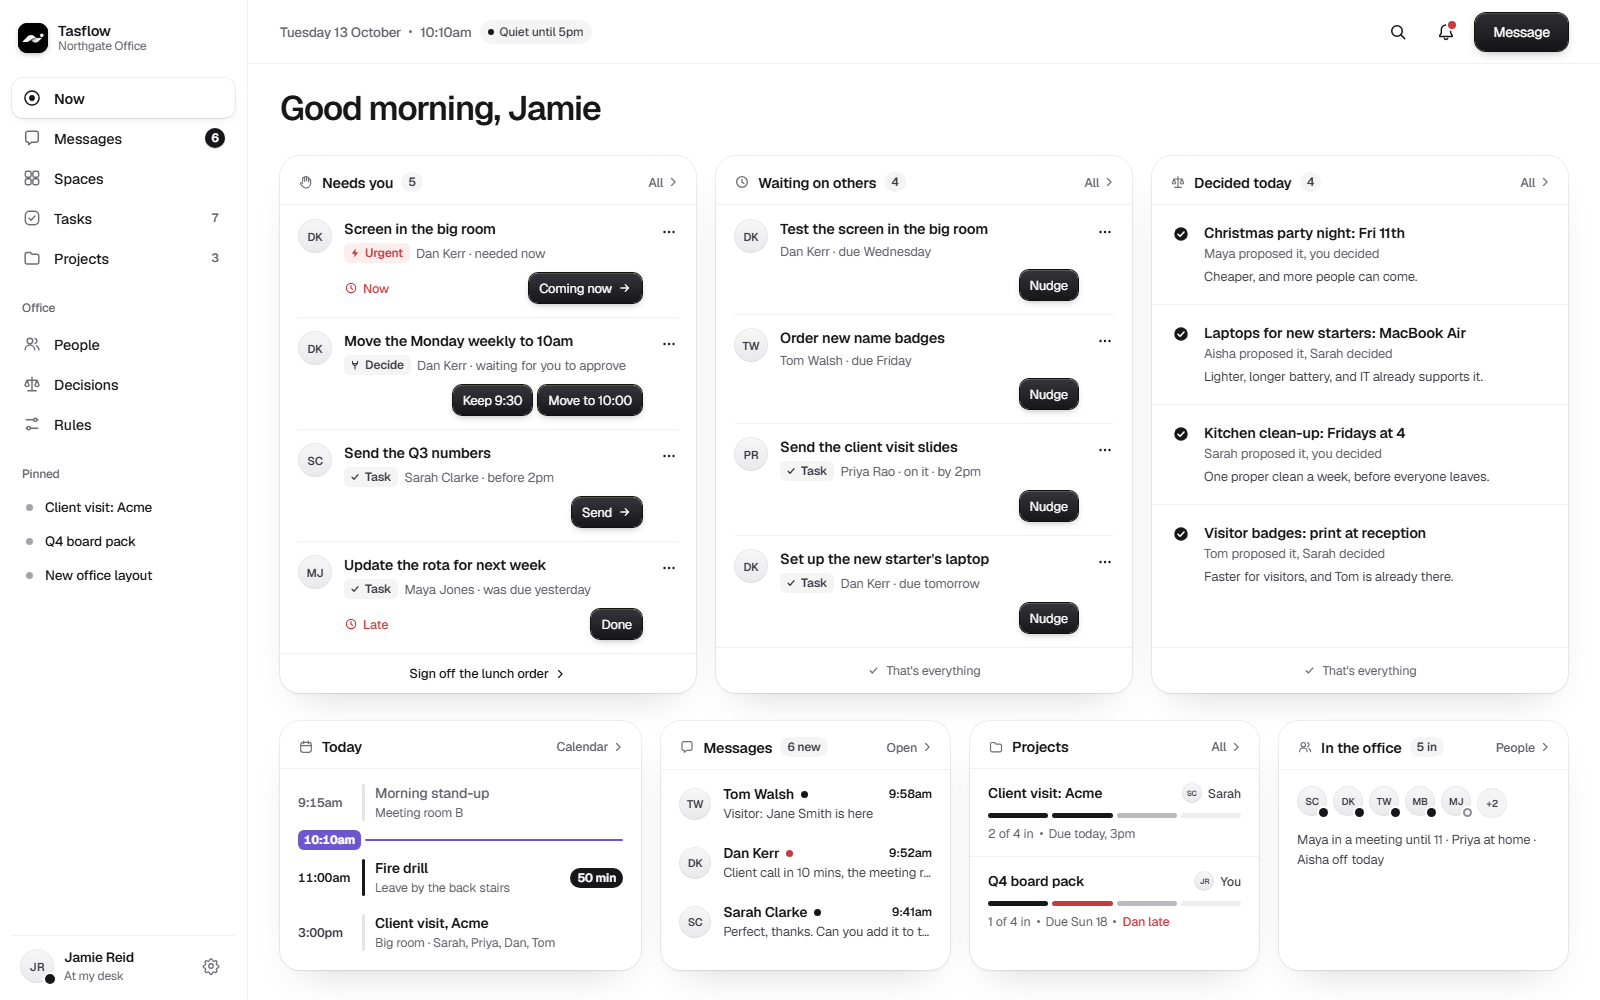Viewport: 1600px width, 1000px height.
Task: Toggle check on Kitchen clean-up decision
Action: (x=1181, y=433)
